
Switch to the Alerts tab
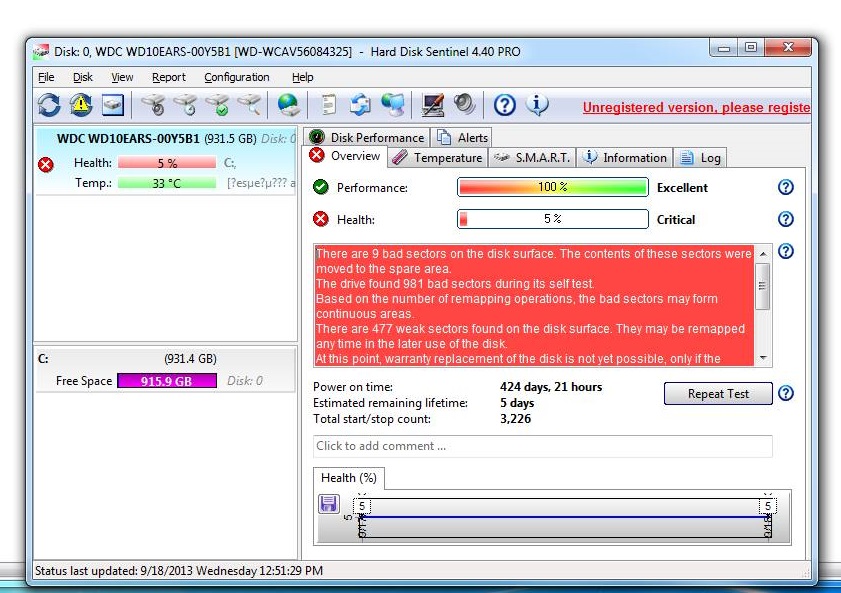(462, 138)
